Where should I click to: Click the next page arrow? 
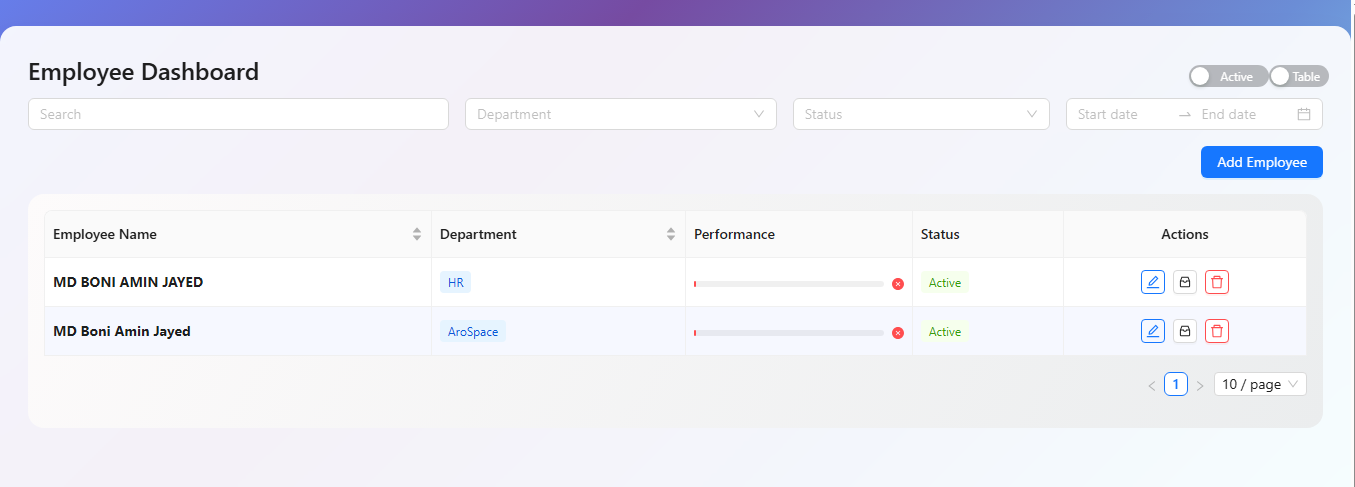click(1200, 385)
